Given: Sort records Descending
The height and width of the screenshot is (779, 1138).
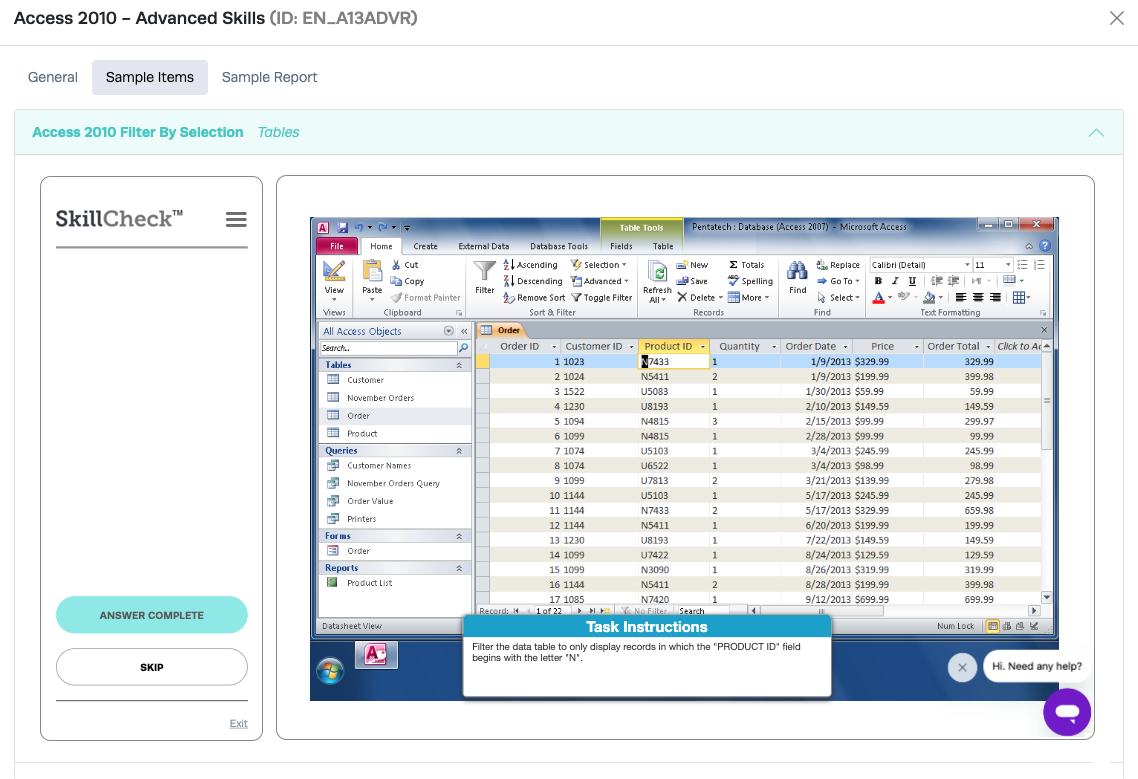Looking at the screenshot, I should coord(533,281).
